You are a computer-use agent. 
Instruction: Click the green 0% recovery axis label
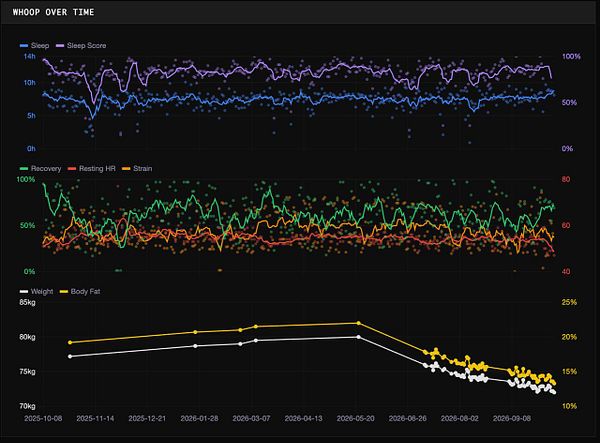point(29,272)
